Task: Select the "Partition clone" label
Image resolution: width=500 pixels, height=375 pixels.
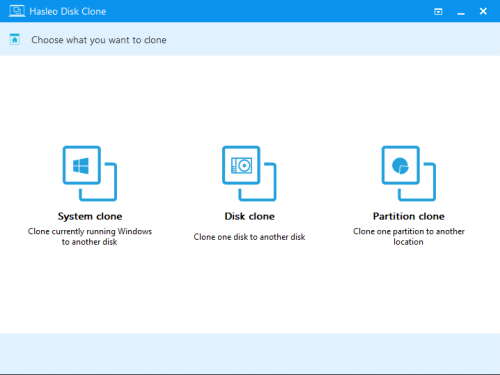Action: [x=409, y=216]
